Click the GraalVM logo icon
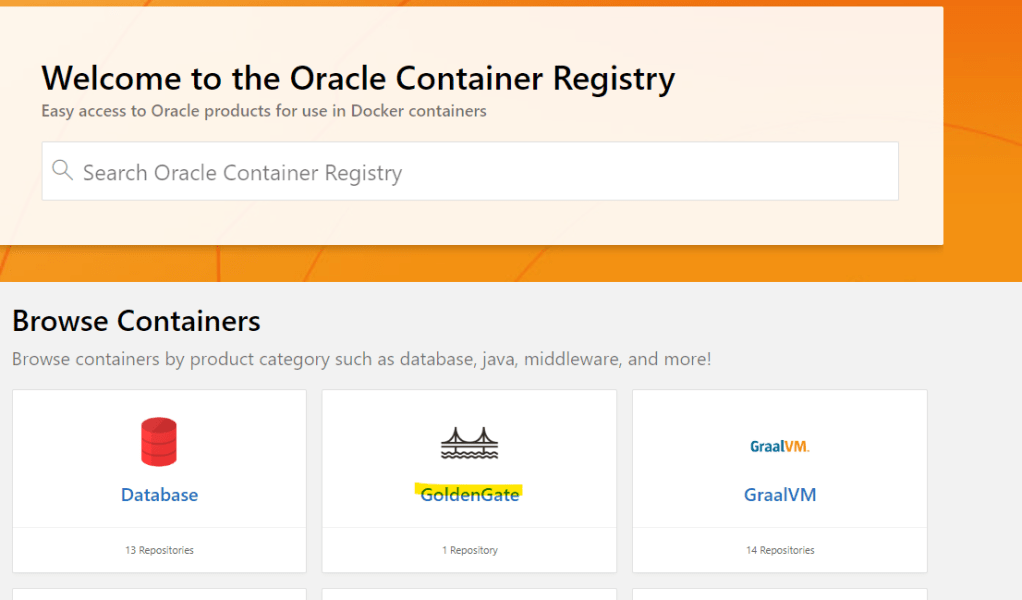 (779, 446)
